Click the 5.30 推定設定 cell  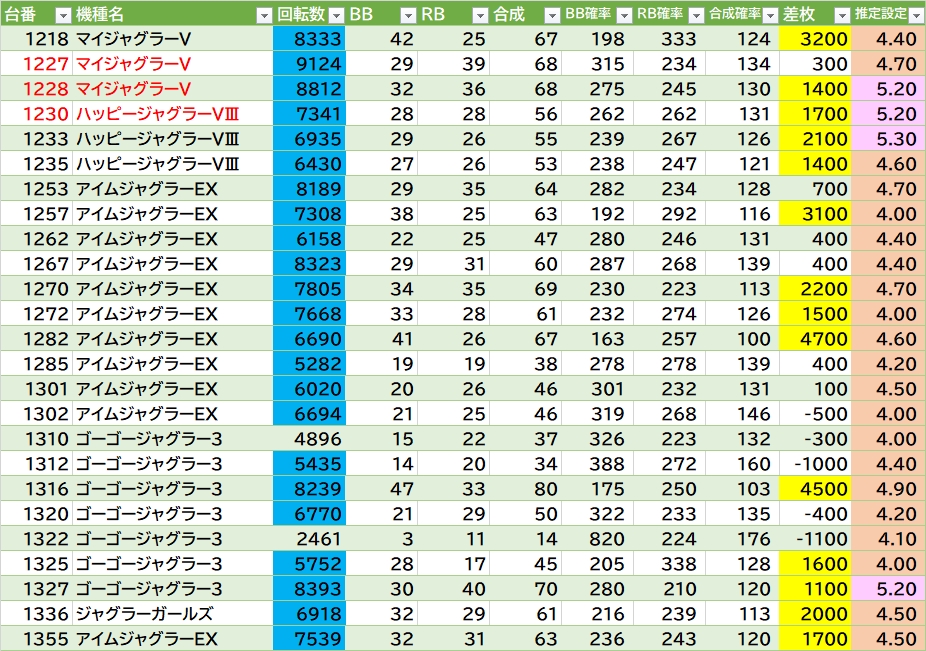pos(889,139)
